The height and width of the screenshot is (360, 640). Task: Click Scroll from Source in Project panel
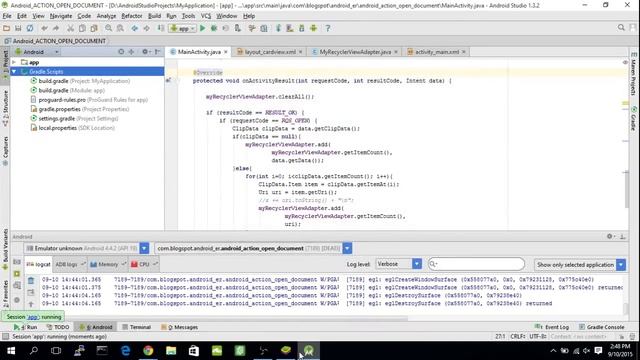click(x=121, y=52)
